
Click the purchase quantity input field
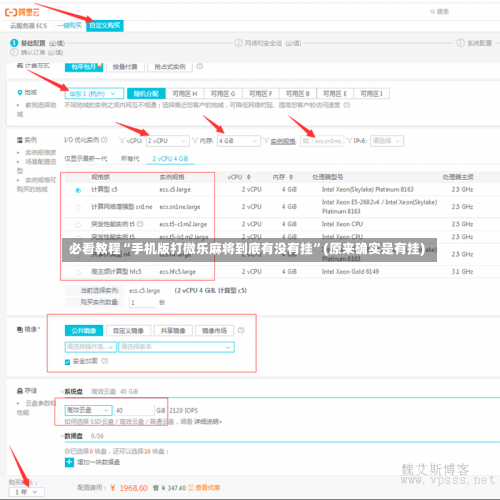(x=143, y=302)
